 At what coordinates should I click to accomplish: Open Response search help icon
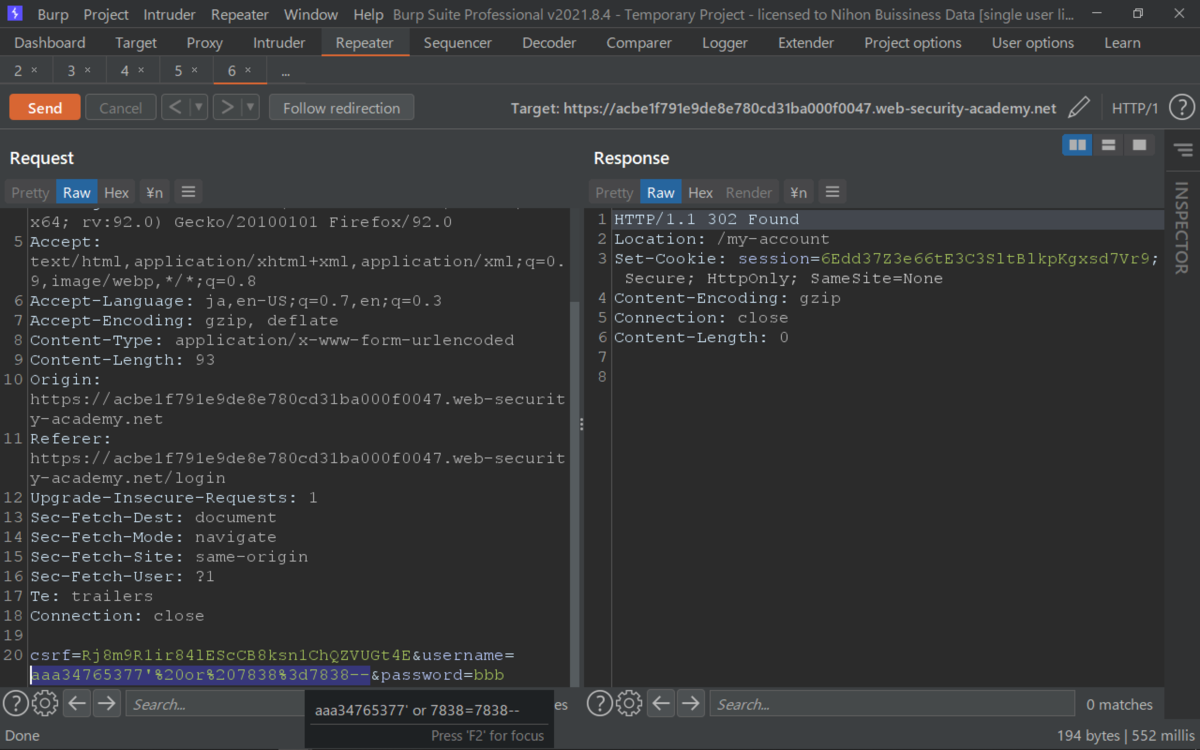point(600,704)
